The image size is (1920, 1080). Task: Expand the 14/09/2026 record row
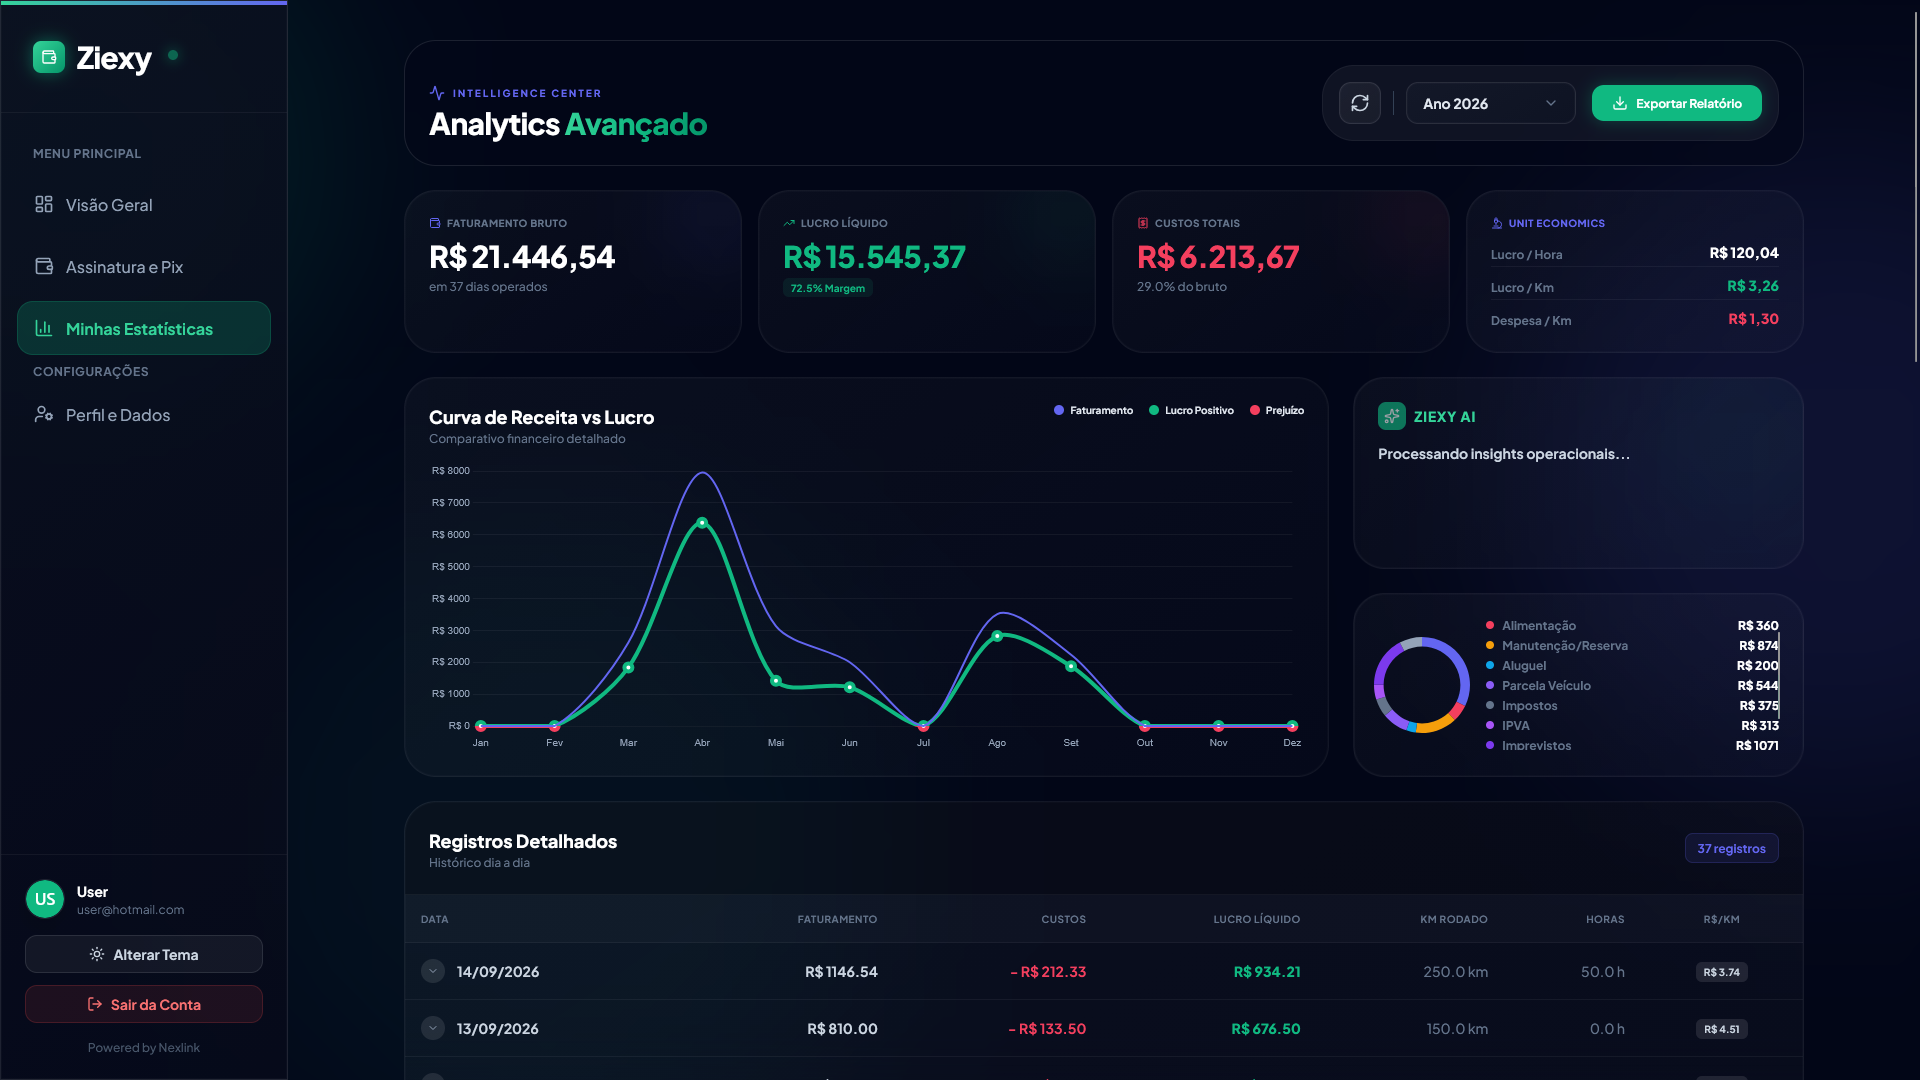(x=433, y=971)
